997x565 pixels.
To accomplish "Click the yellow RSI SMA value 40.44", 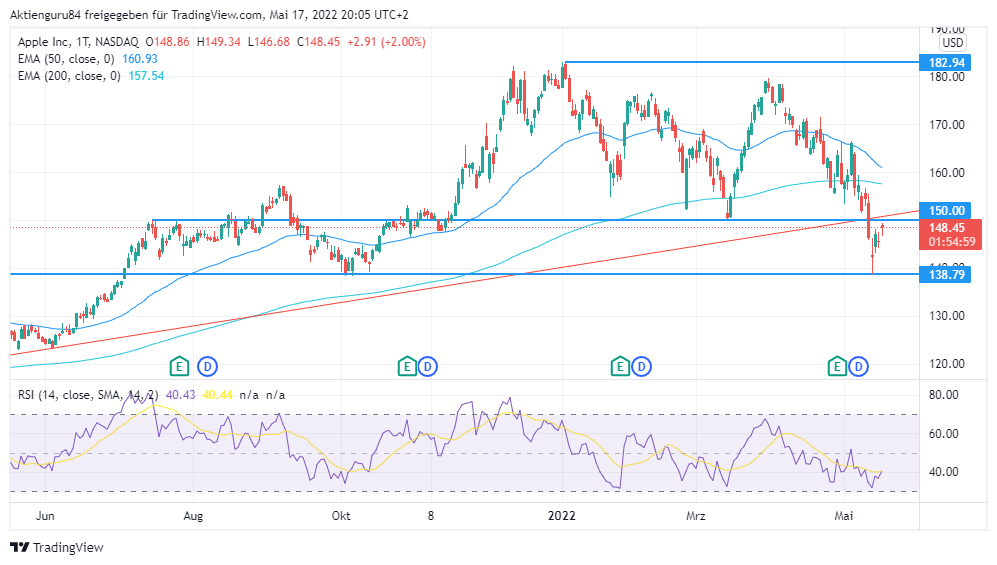I will [x=217, y=395].
